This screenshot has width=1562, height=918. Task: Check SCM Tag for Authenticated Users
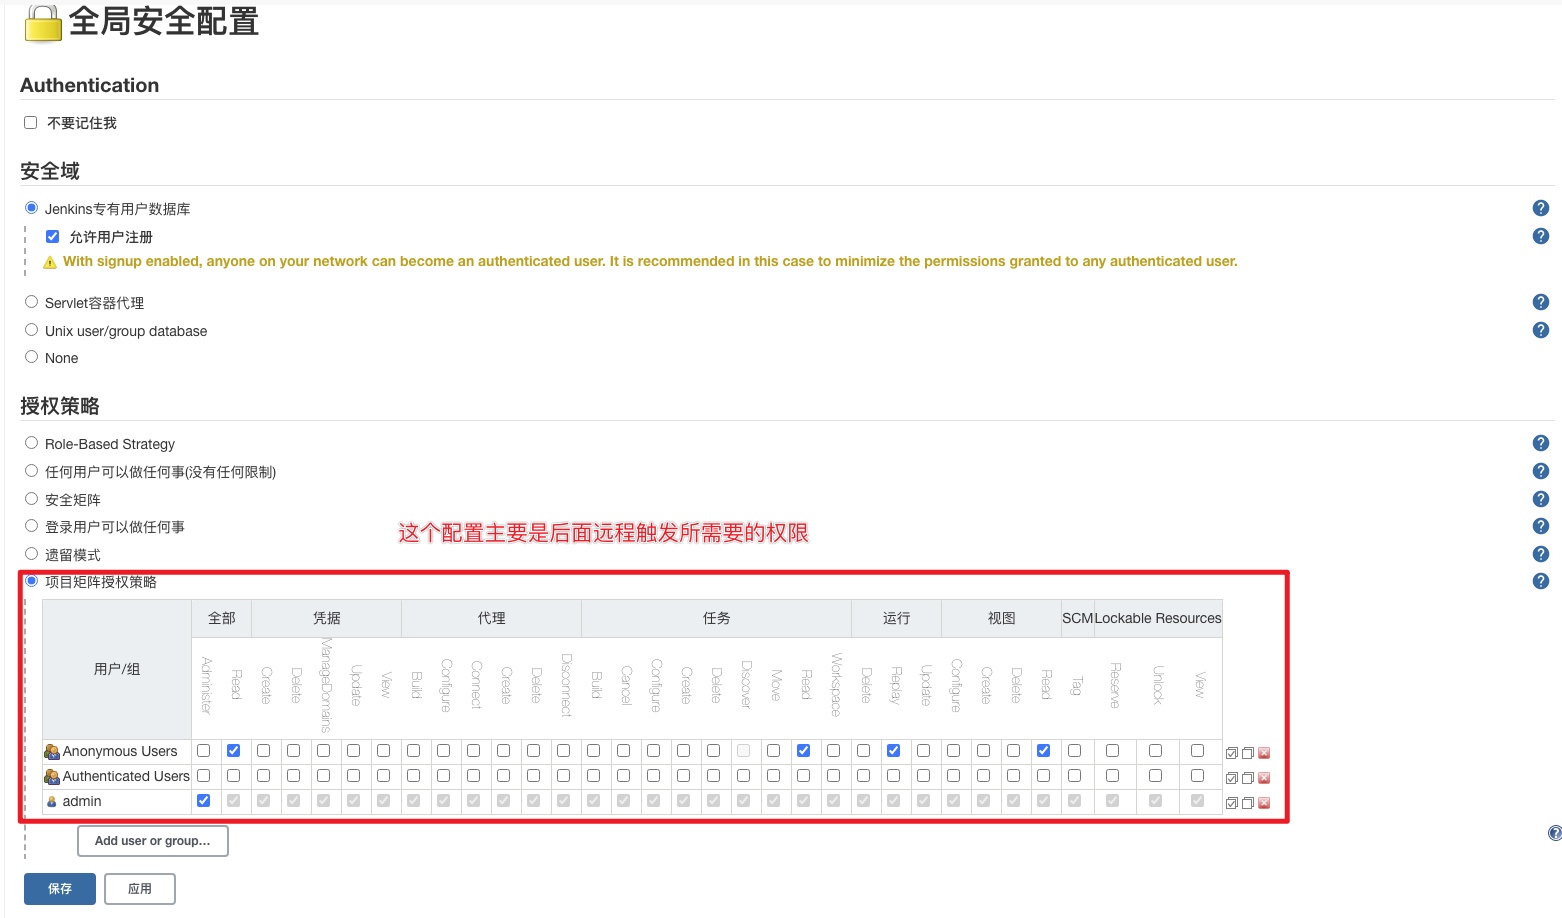coord(1074,775)
